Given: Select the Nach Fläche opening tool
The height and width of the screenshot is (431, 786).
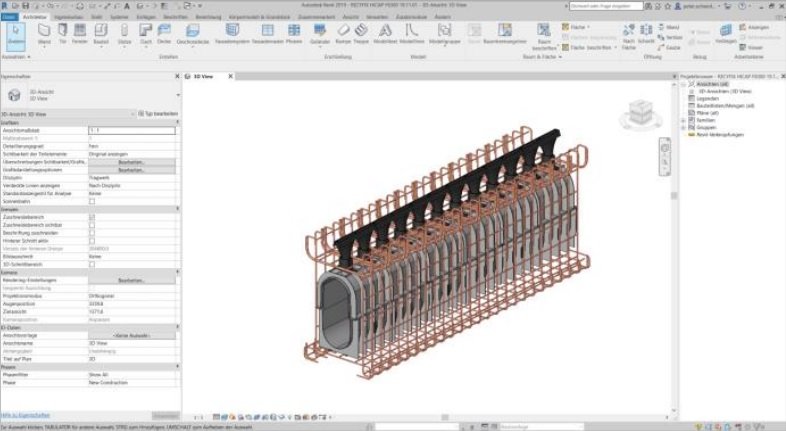Looking at the screenshot, I should (x=629, y=37).
